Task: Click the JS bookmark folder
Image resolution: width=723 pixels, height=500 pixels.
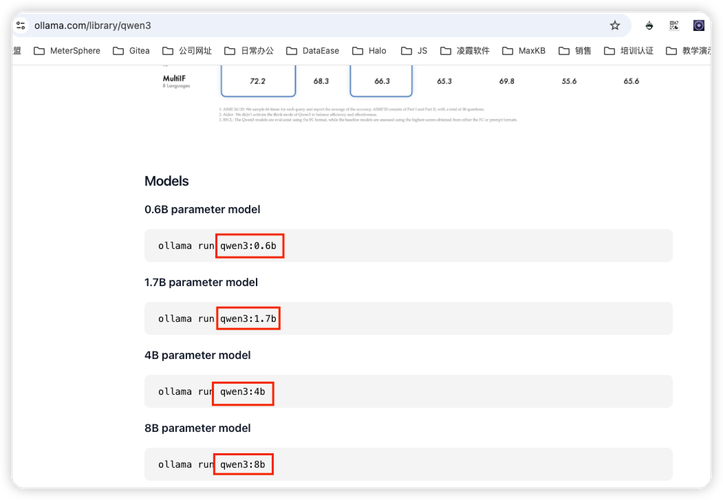Action: (414, 50)
